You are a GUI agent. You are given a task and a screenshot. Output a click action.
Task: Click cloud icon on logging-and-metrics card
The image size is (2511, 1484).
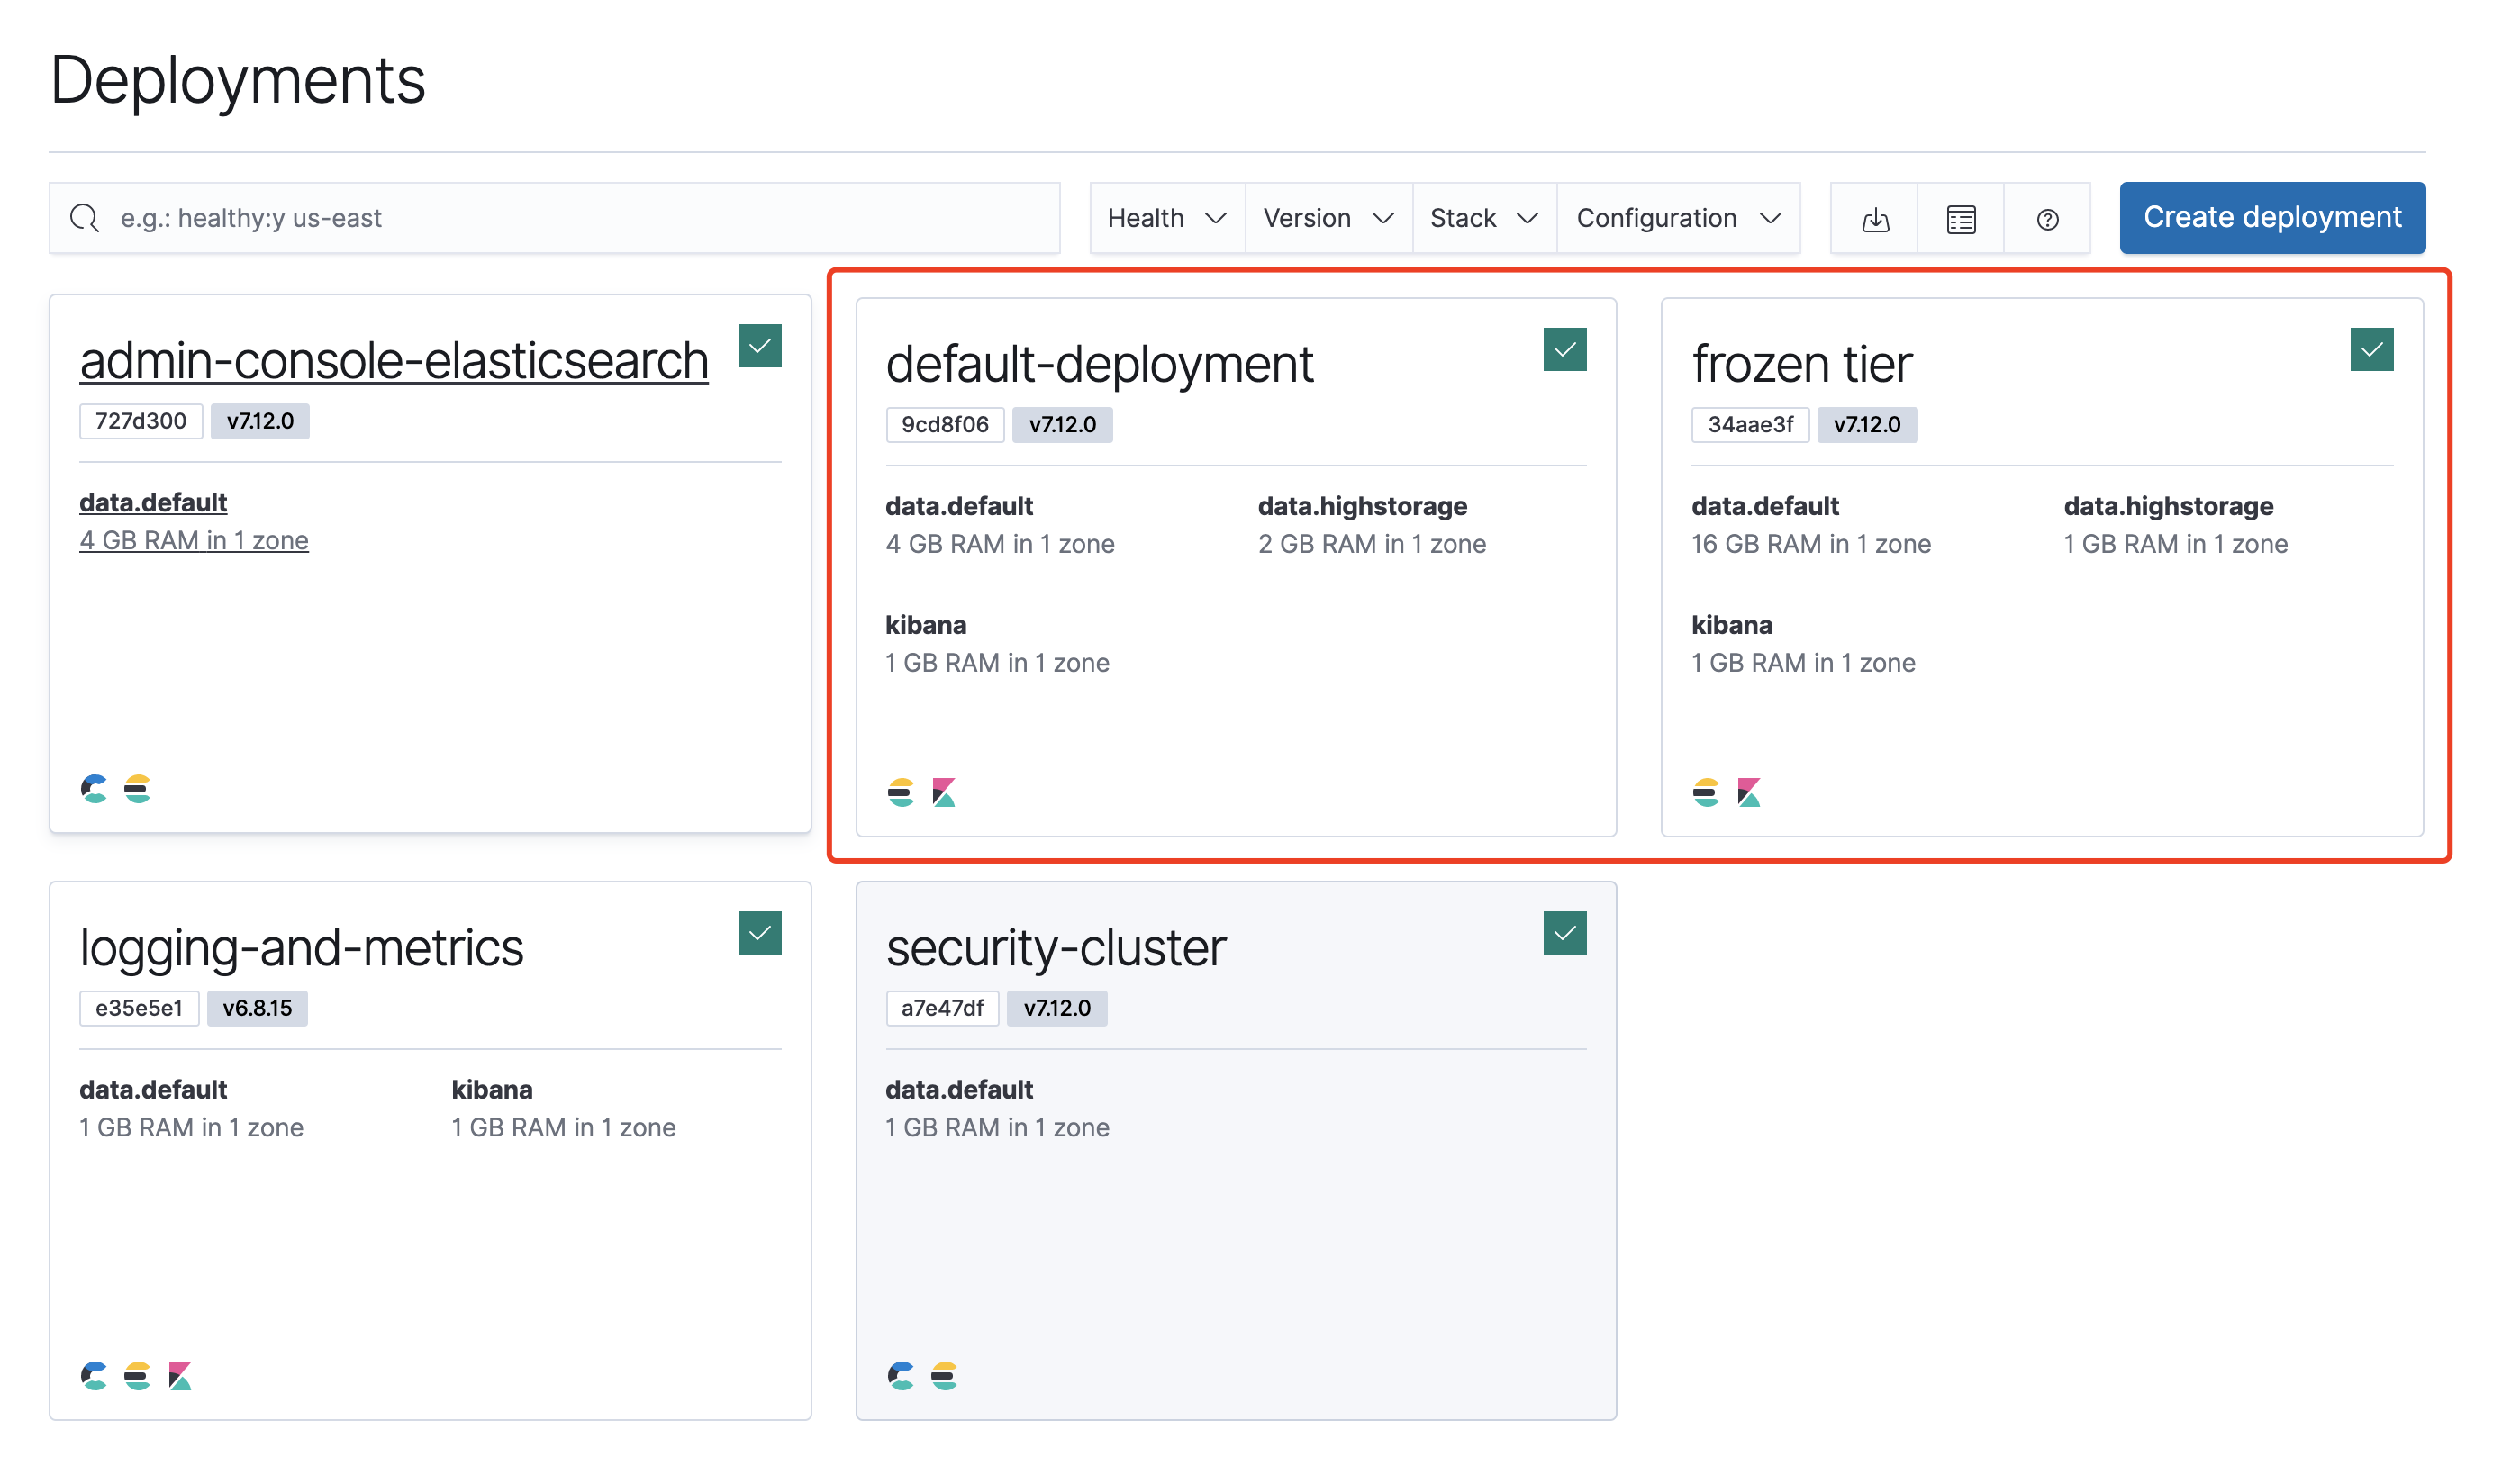point(94,1376)
